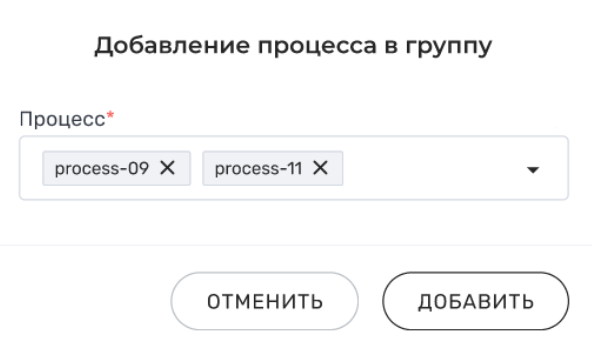Click the gray process-11 chip body
Image resolution: width=592 pixels, height=360 pixels.
click(x=273, y=168)
